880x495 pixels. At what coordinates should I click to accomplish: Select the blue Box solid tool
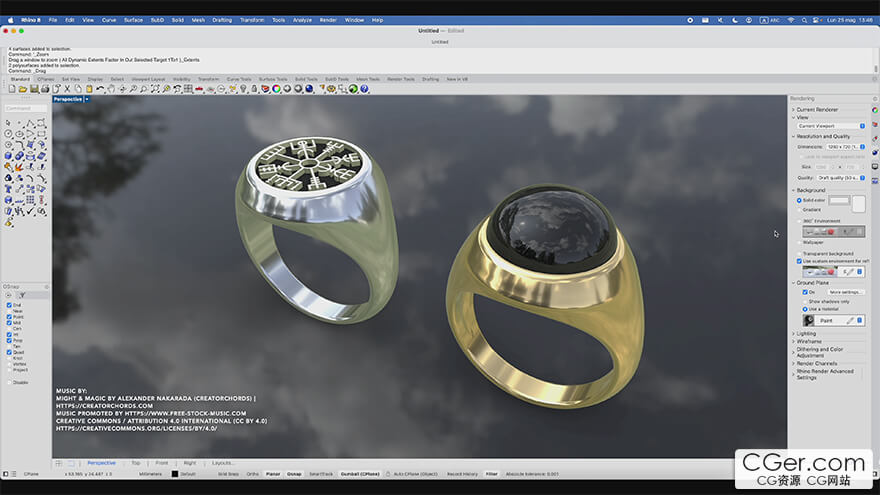point(8,155)
